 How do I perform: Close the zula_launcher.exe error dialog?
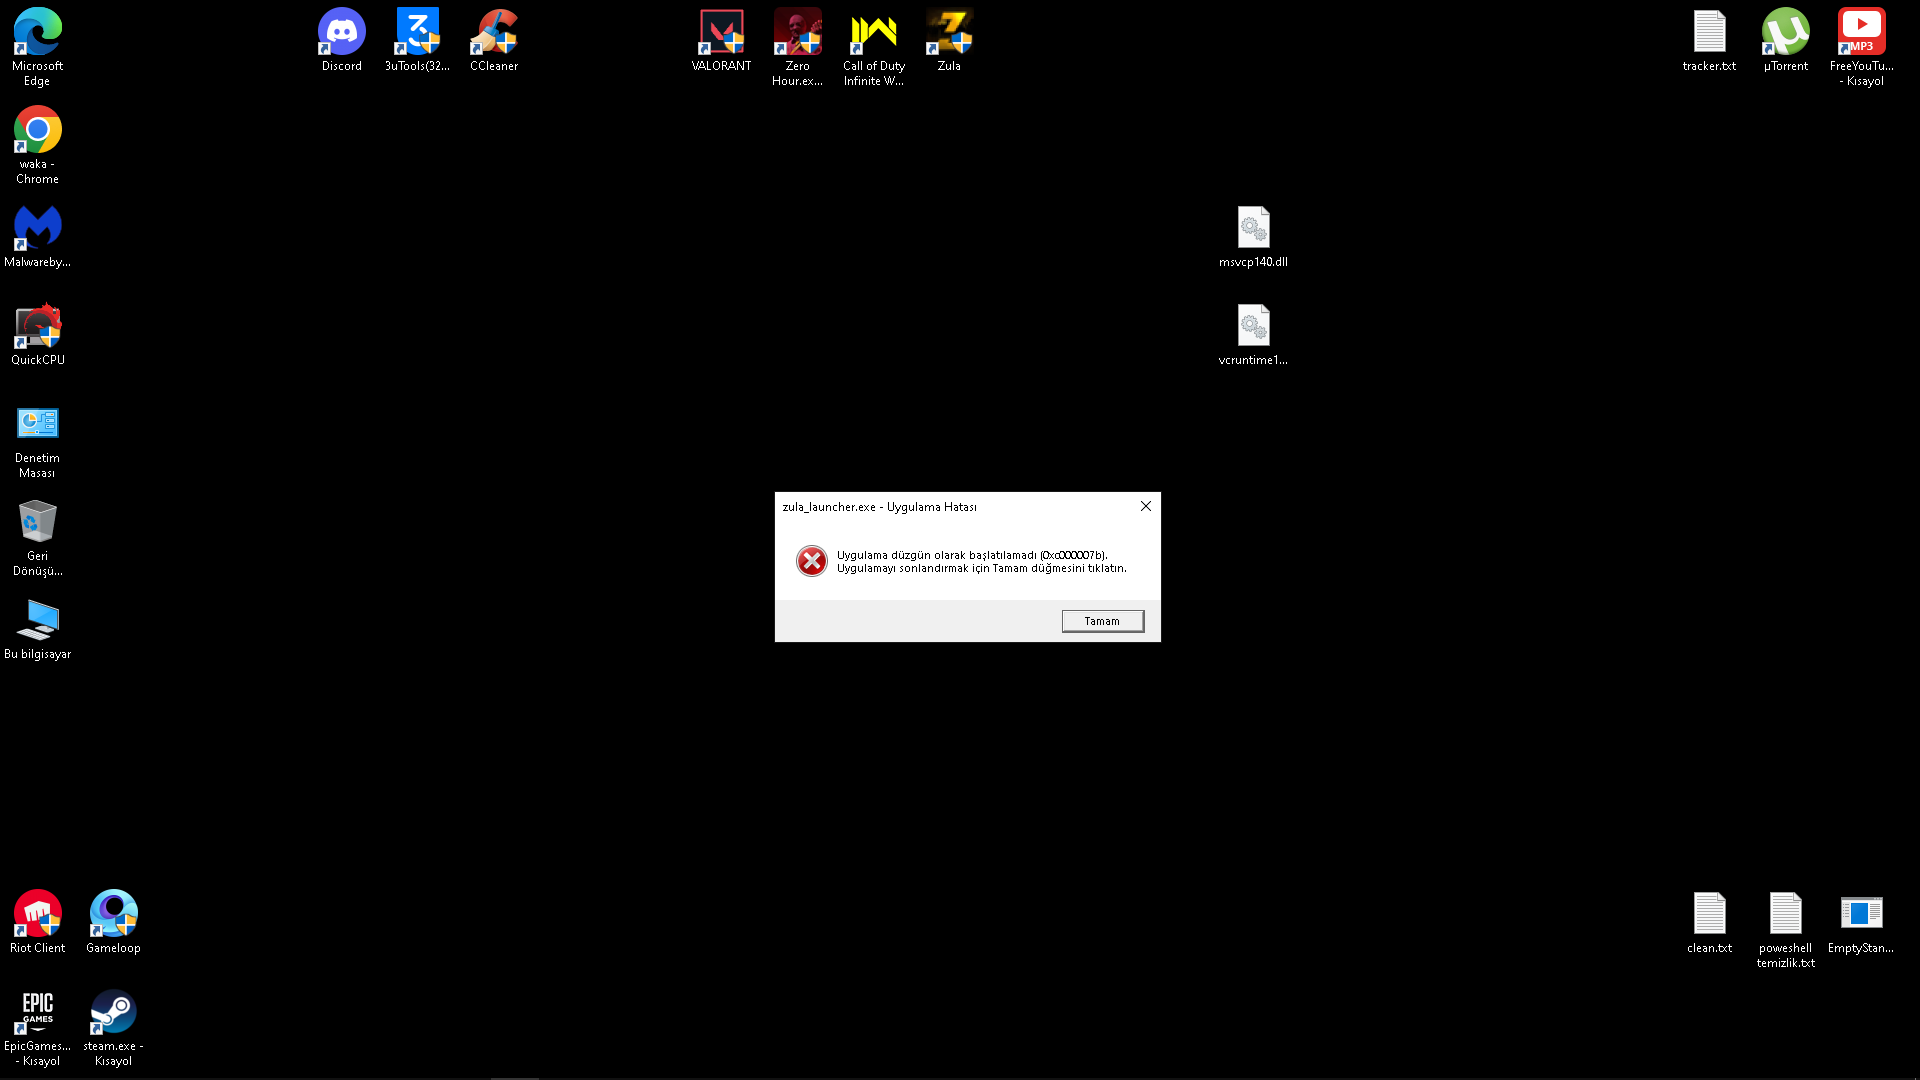[x=1146, y=506]
